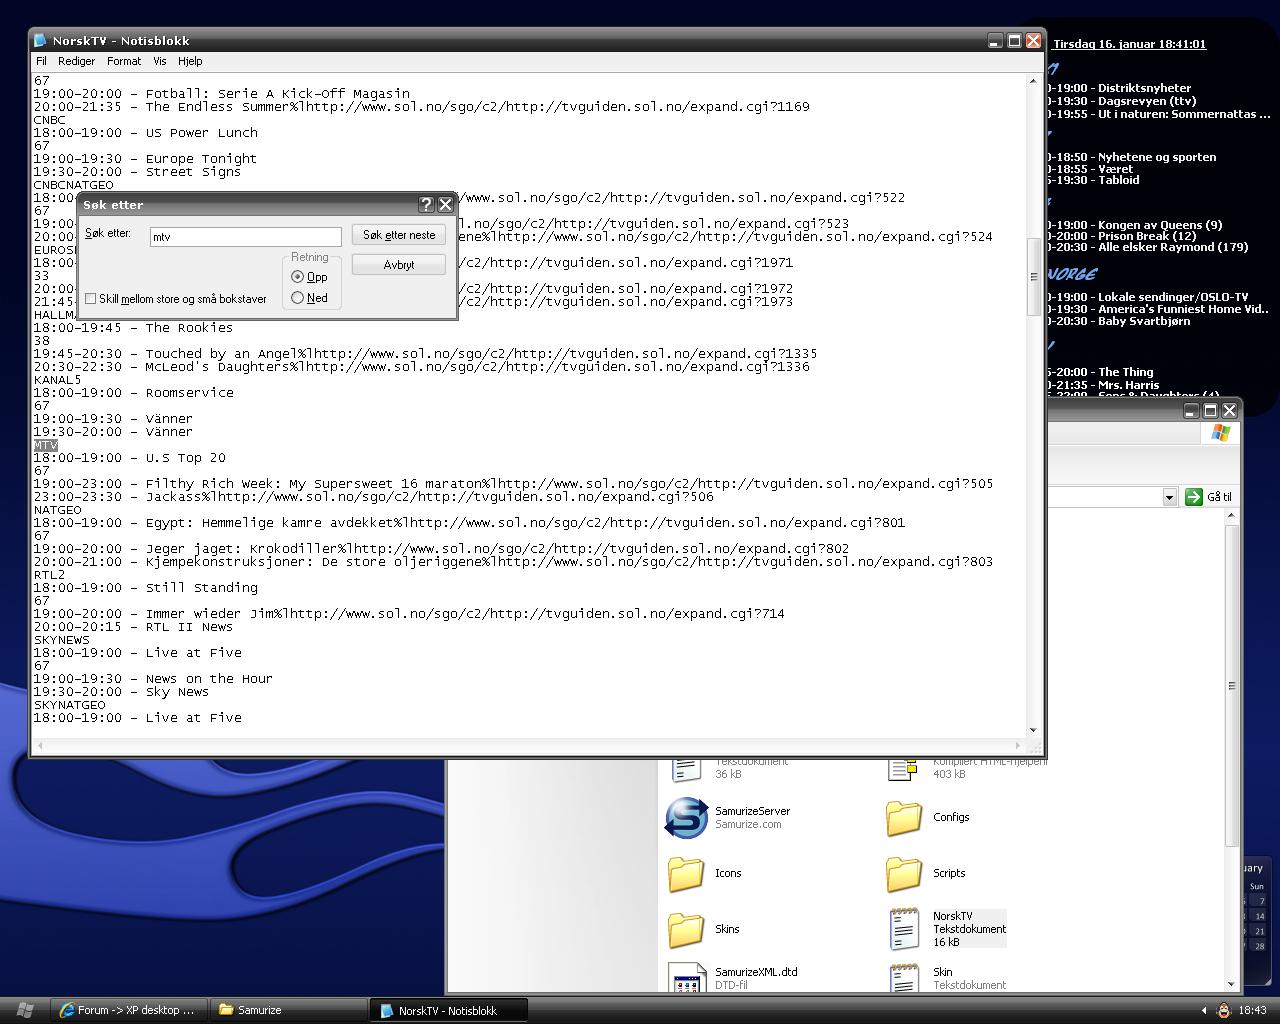Click the 'The Rookies' line
1280x1024 pixels.
click(x=133, y=328)
